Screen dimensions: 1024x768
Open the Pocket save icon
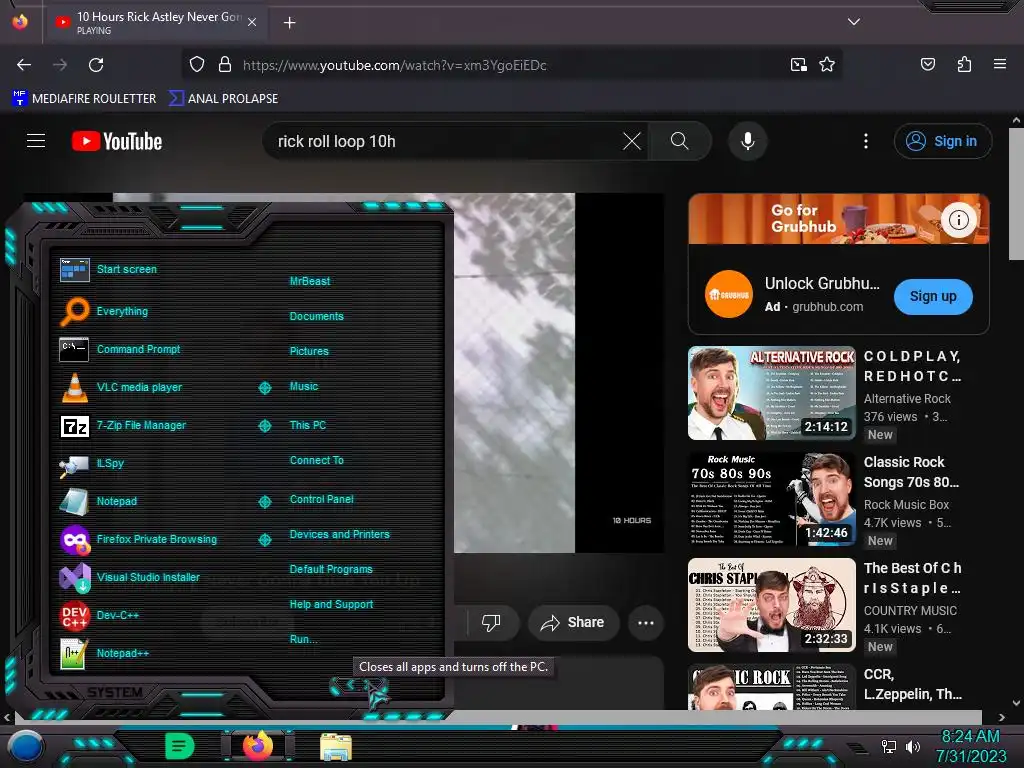coord(927,64)
